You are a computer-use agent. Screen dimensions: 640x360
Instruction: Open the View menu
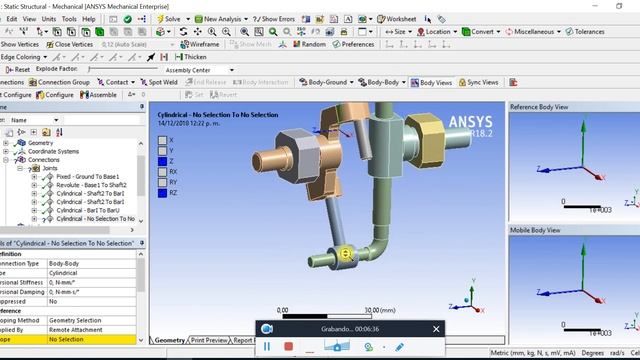[x=29, y=19]
